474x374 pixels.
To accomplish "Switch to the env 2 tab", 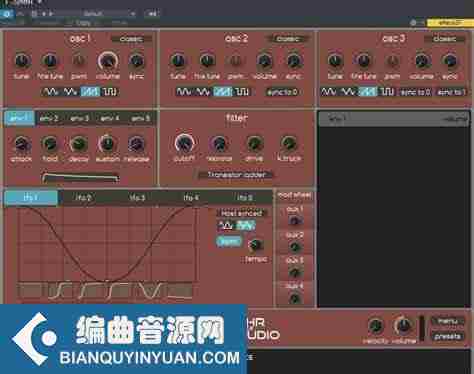I will (x=49, y=118).
